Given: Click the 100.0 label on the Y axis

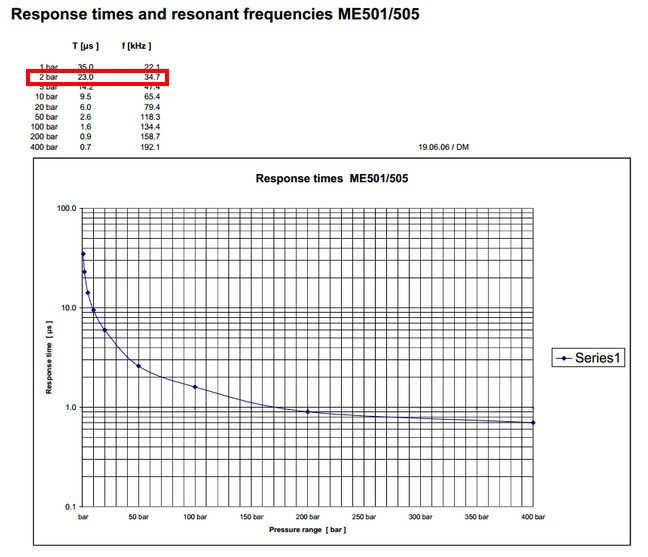Looking at the screenshot, I should [x=65, y=208].
